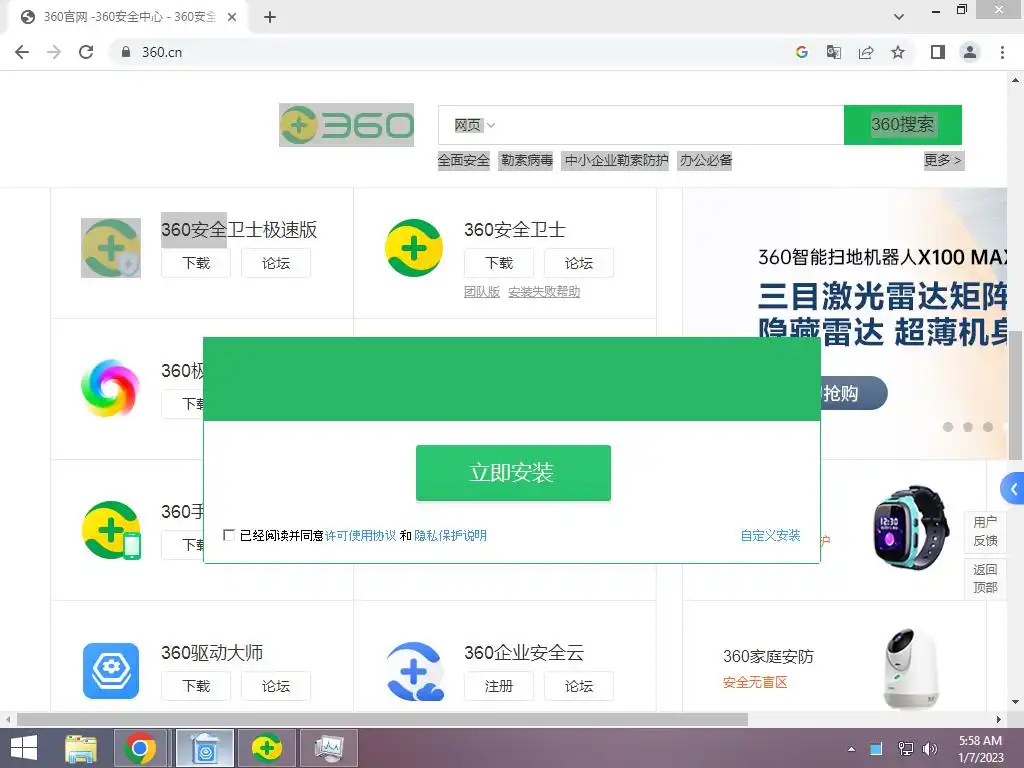
Task: Expand 更多 > hot topics link
Action: (x=943, y=160)
